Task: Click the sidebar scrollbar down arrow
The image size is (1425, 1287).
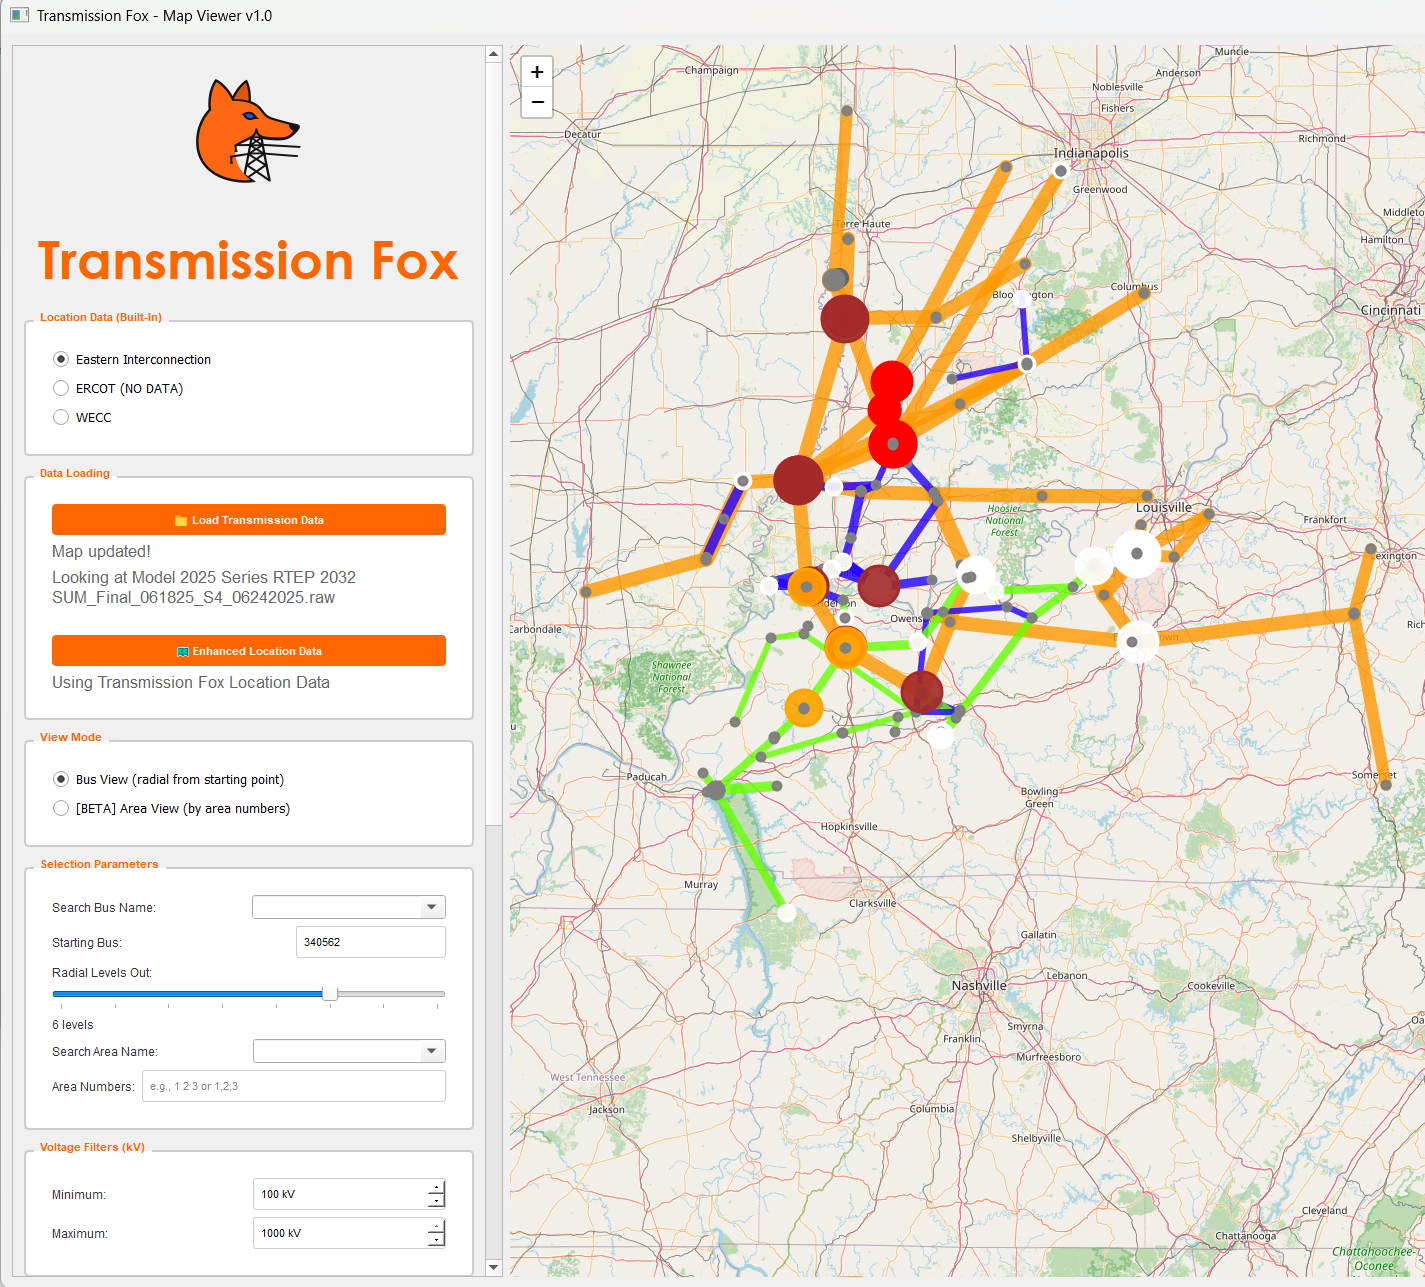Action: (493, 1267)
